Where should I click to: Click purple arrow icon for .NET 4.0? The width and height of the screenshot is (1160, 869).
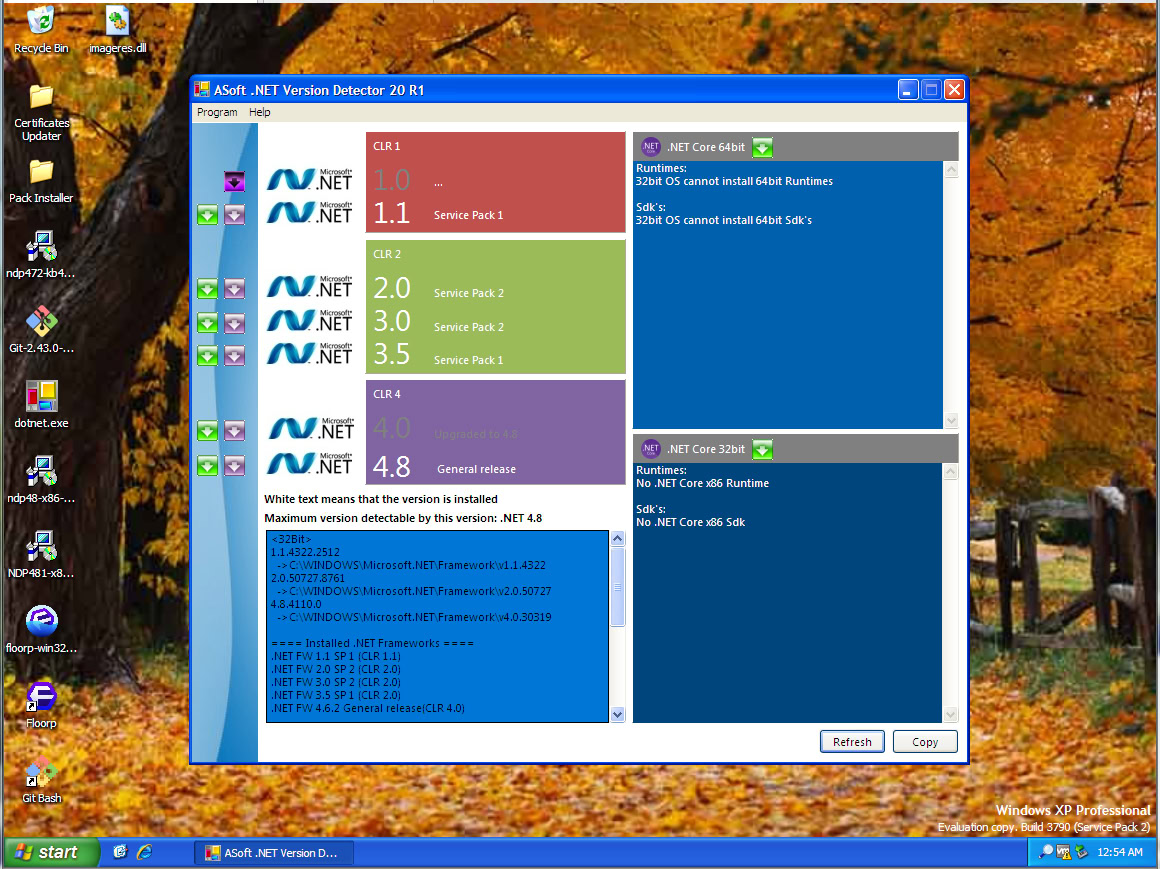pos(235,430)
